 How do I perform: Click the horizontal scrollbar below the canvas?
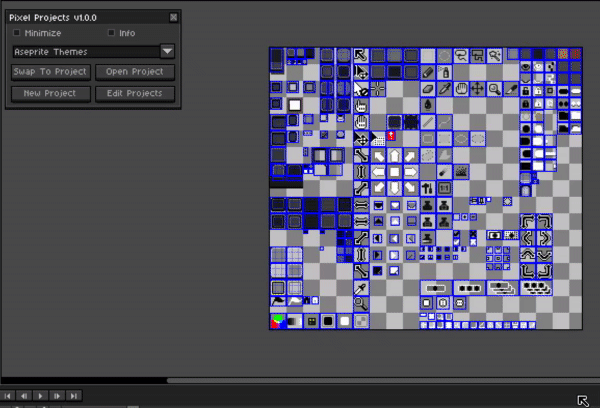click(x=383, y=381)
